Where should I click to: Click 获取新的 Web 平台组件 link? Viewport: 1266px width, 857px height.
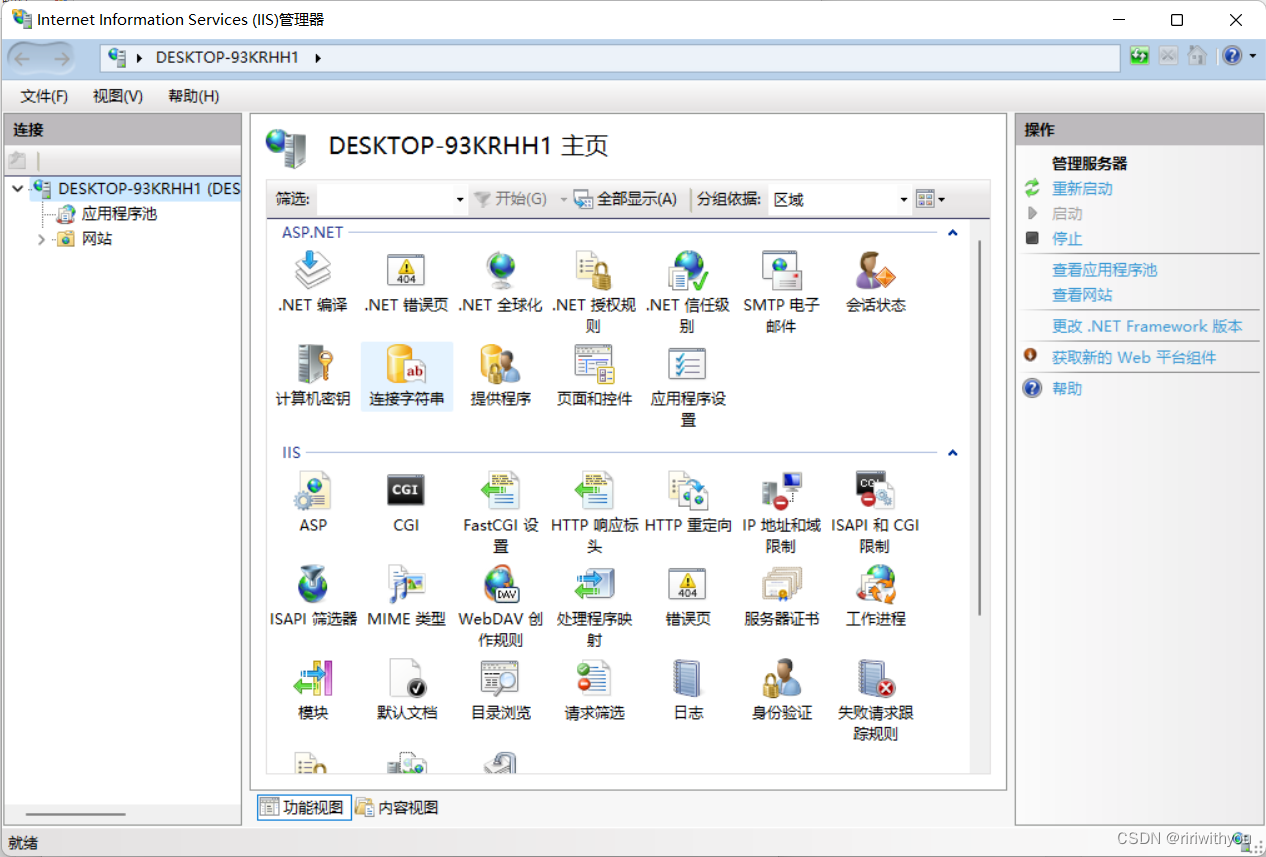point(1134,357)
